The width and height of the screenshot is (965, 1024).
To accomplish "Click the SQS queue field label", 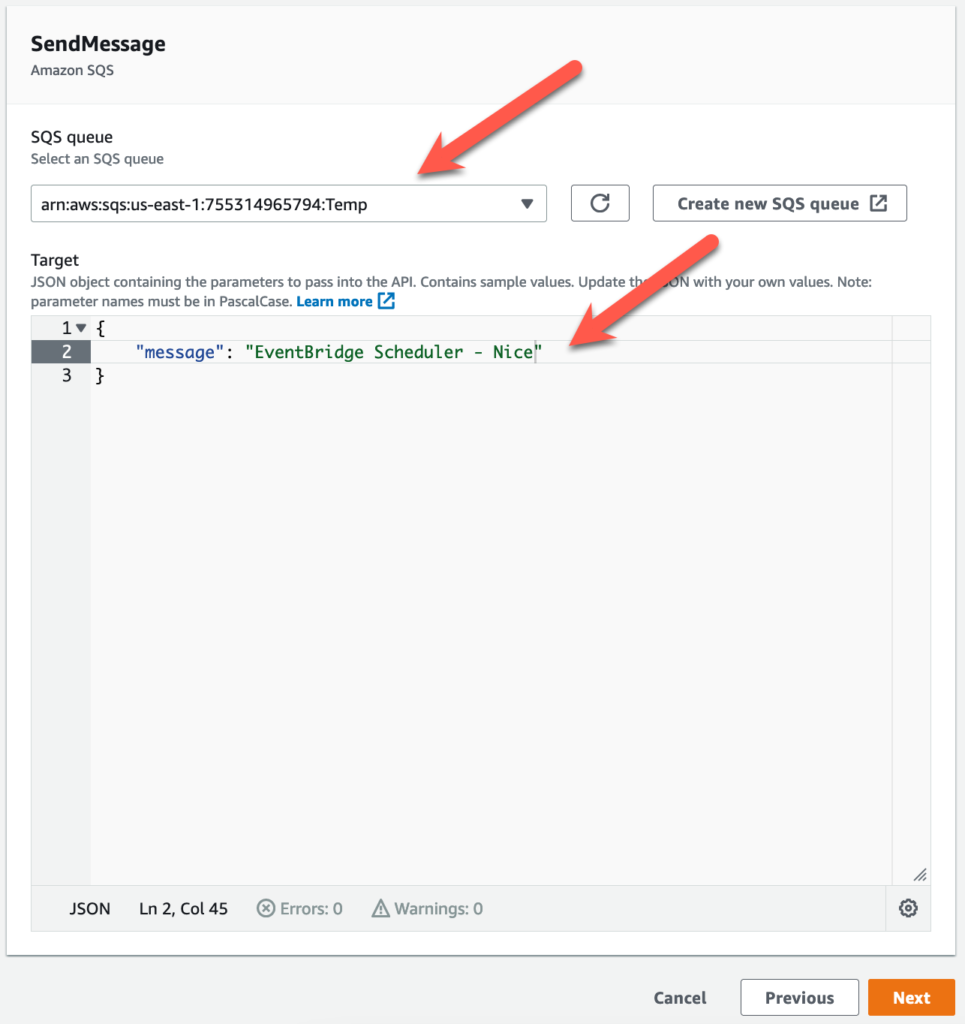I will point(72,136).
